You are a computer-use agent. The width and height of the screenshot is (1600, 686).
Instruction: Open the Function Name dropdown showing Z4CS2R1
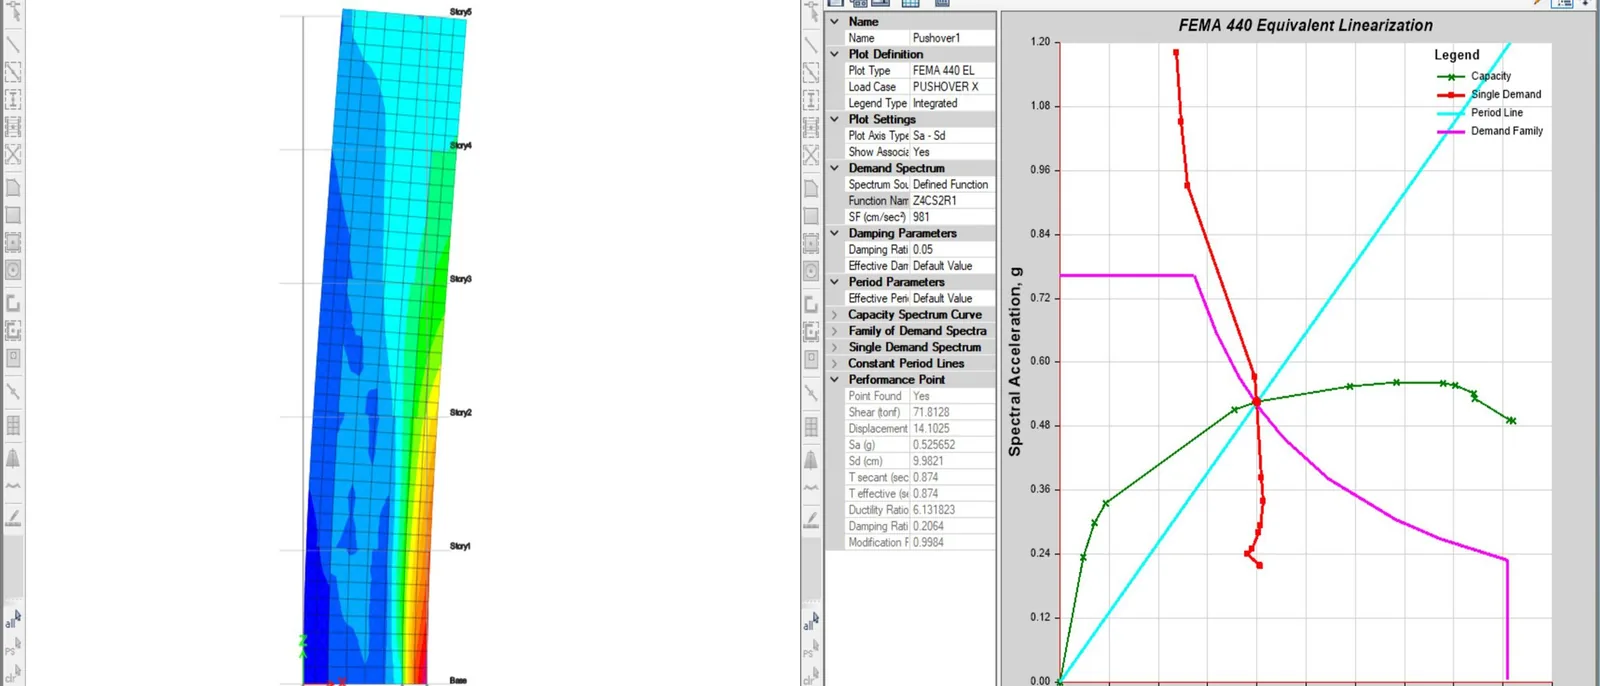(952, 201)
